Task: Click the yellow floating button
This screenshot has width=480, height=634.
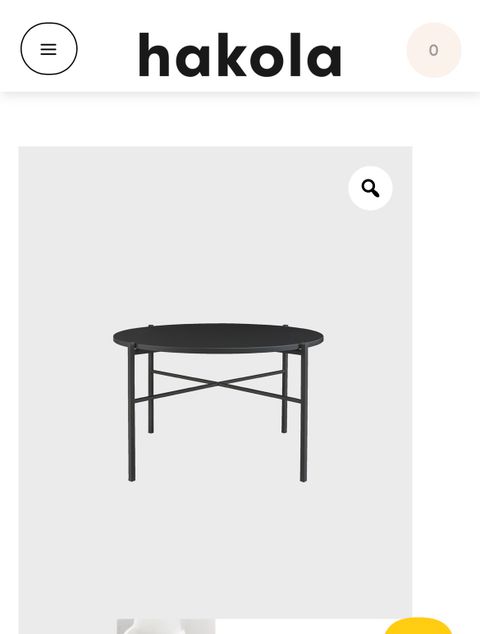Action: click(418, 626)
